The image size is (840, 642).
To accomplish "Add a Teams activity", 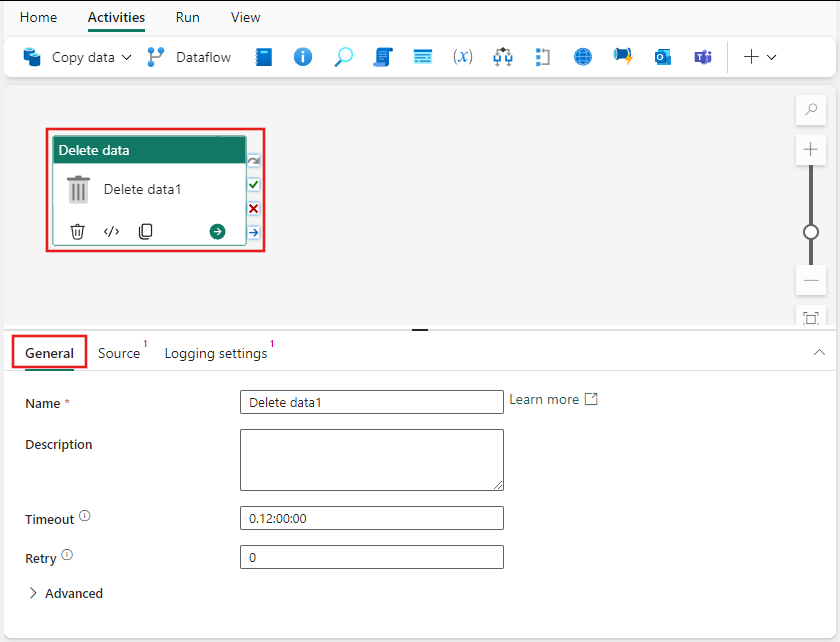I will (x=702, y=57).
